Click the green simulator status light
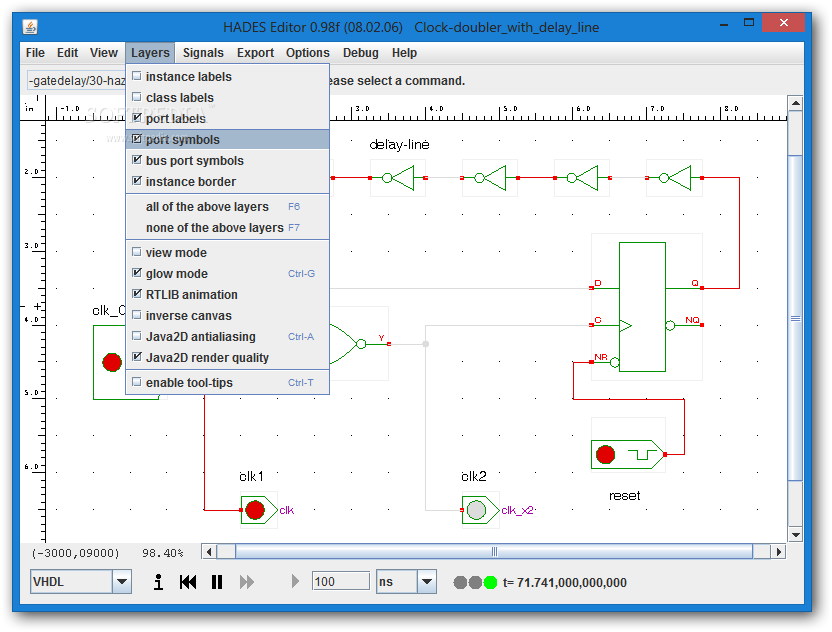 490,583
